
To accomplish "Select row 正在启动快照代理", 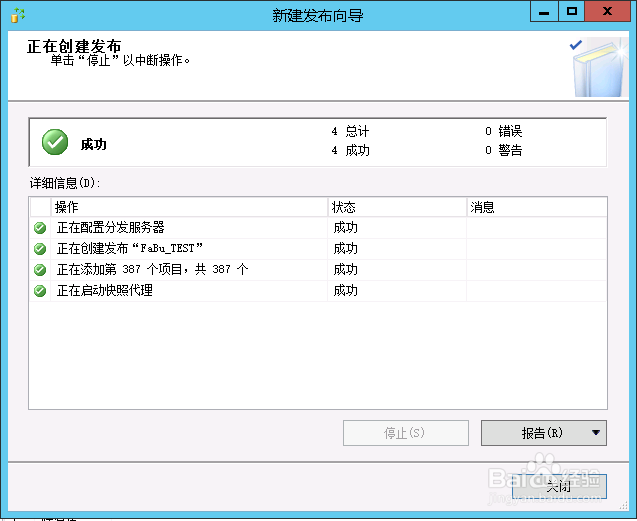I will 318,291.
